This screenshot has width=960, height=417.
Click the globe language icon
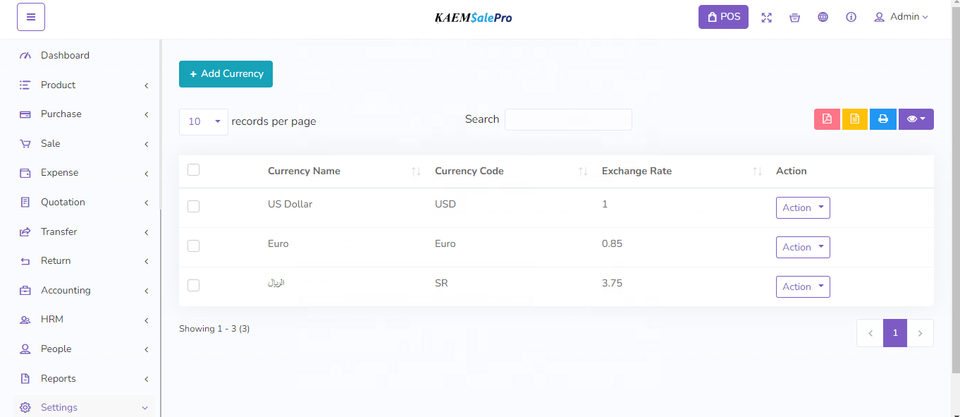point(823,17)
